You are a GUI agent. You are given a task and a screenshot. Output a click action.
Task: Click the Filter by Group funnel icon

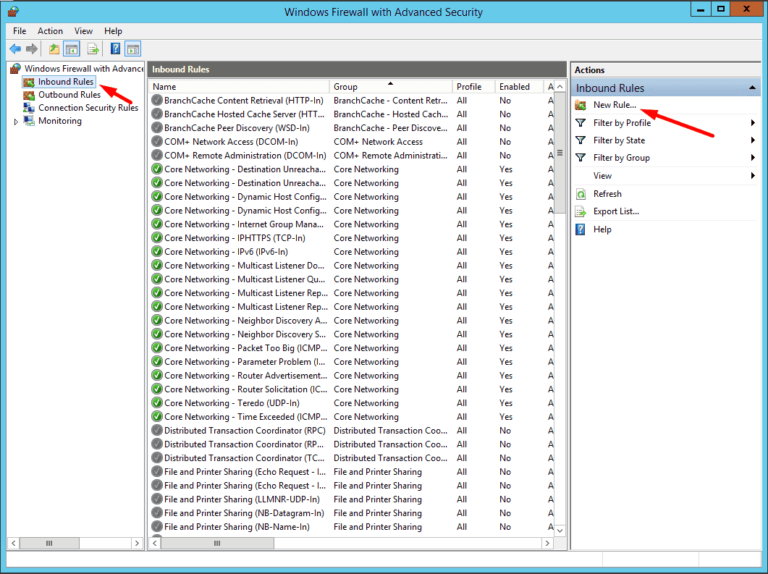tap(580, 158)
